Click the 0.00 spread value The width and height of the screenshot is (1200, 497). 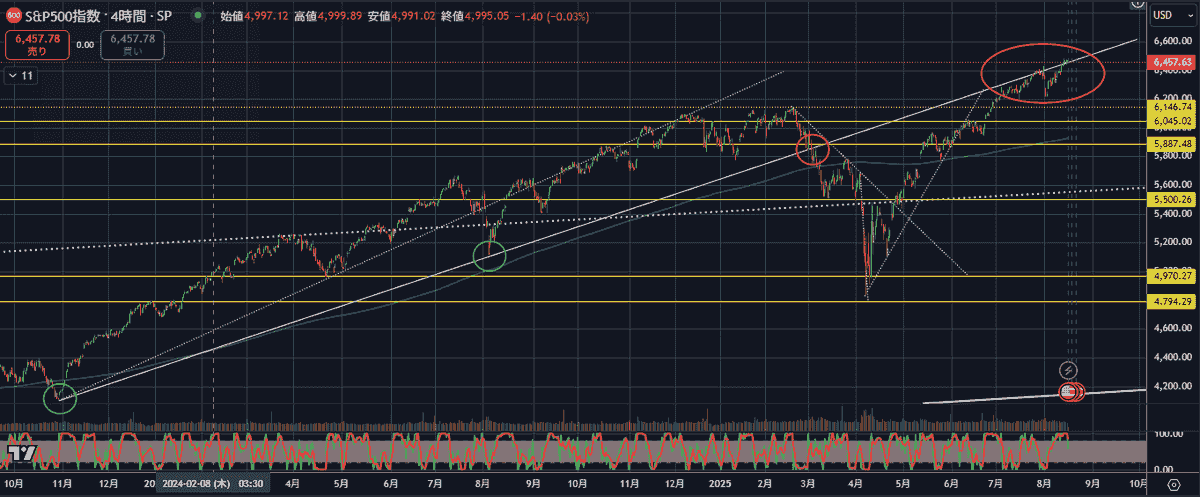(85, 44)
